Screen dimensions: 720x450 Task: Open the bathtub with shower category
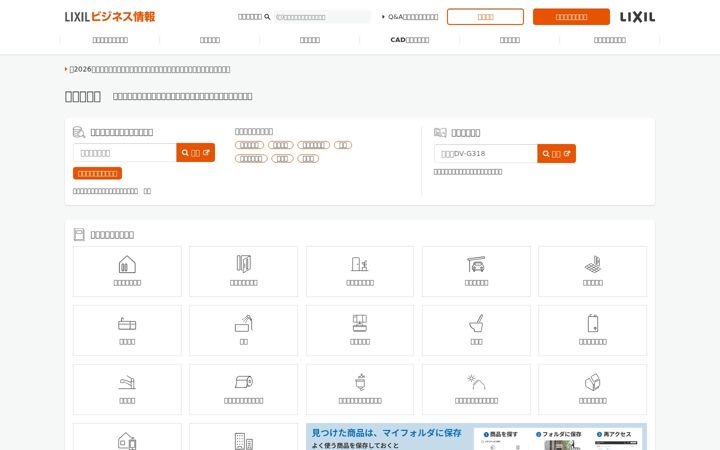coord(243,330)
